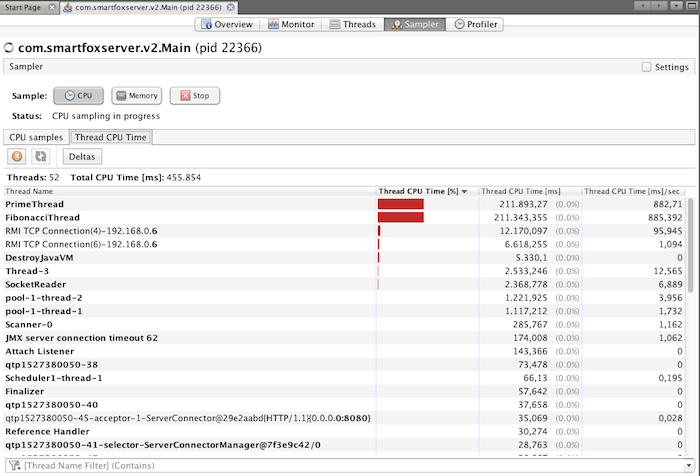Click the thread table vertical scrollbar
The image size is (700, 476).
(691, 246)
